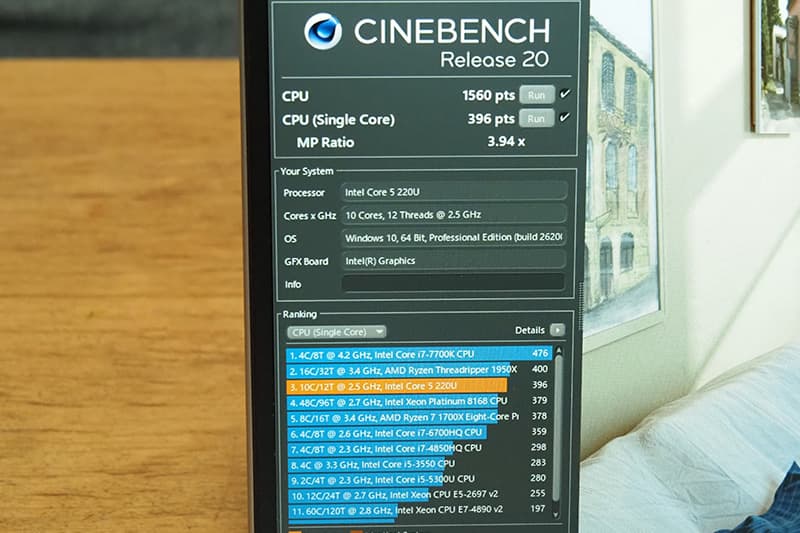
Task: Click the score 197 in the ranking
Action: [x=538, y=509]
